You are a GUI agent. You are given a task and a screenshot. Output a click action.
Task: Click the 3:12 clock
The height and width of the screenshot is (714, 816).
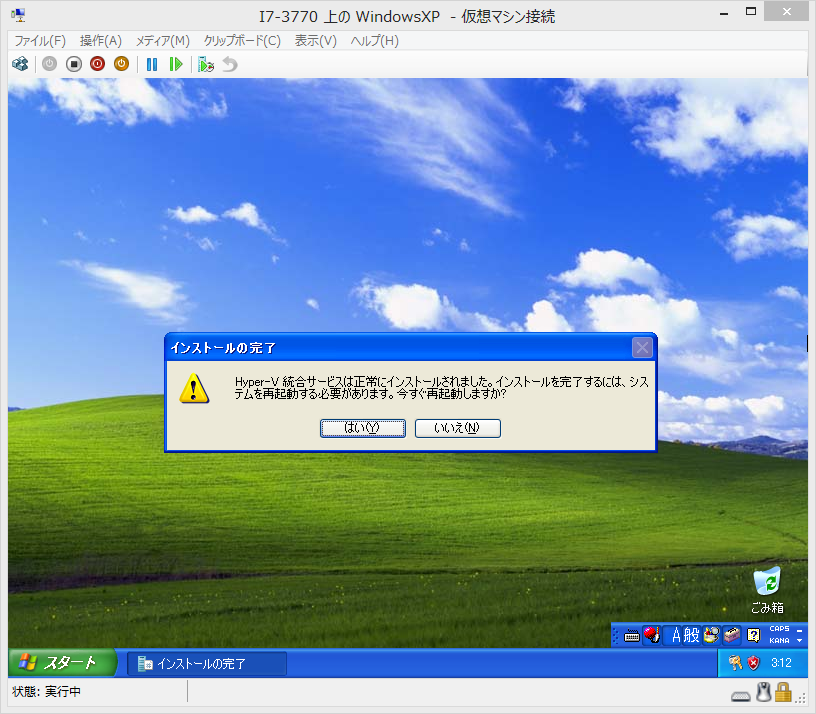pyautogui.click(x=781, y=662)
